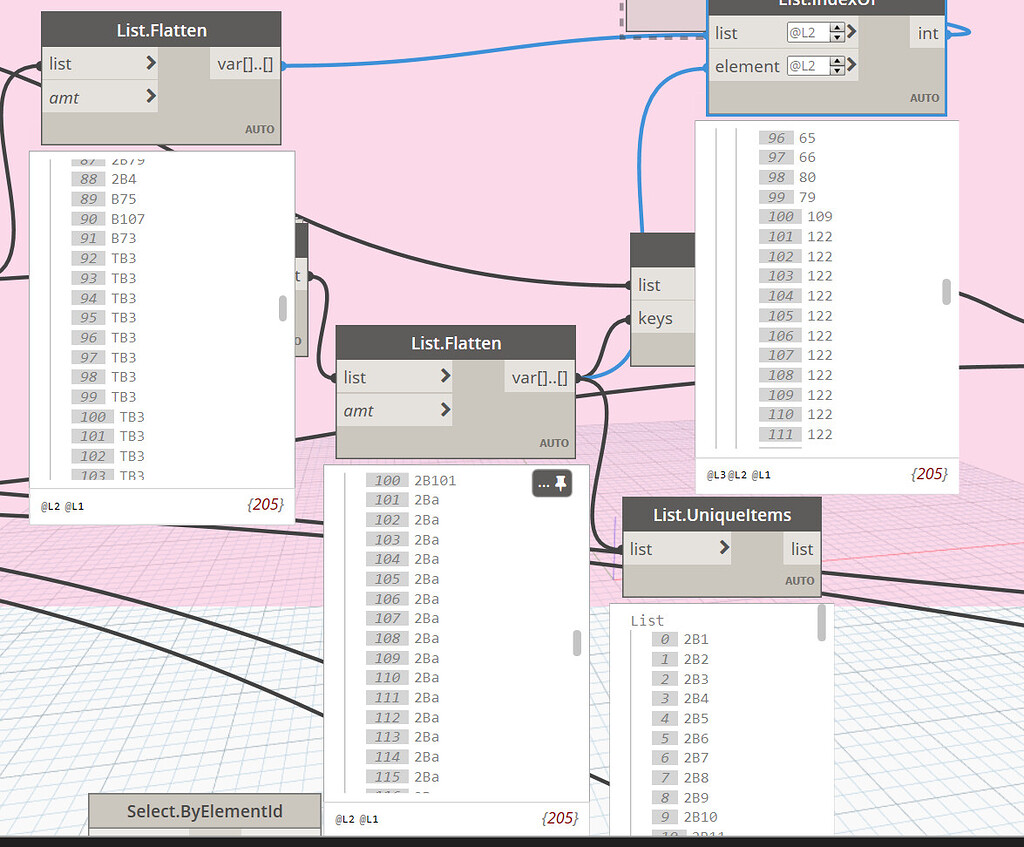Click the int output port on List.IndexOf
Image resolution: width=1024 pixels, height=847 pixels.
(x=928, y=32)
